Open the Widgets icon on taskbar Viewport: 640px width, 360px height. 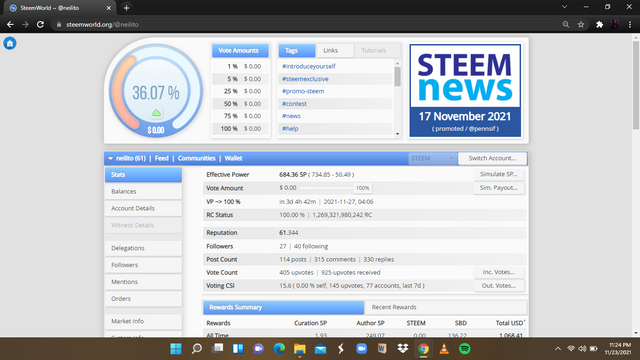pos(238,349)
